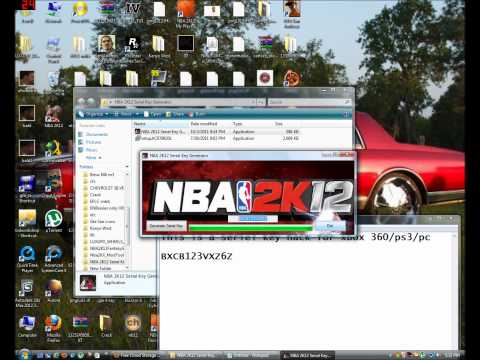This screenshot has height=360, width=480.
Task: Sort files by the Name column
Action: pos(161,124)
